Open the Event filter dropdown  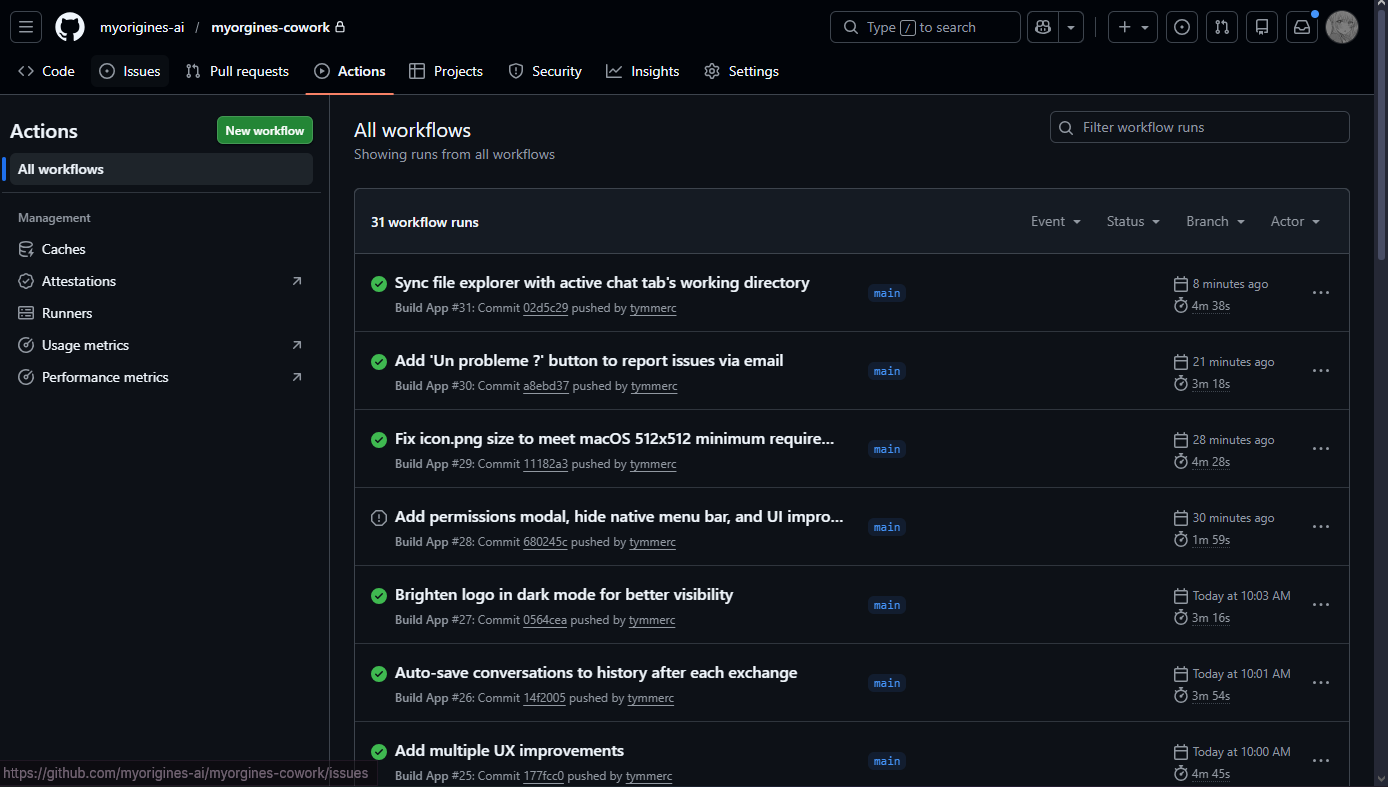point(1056,221)
